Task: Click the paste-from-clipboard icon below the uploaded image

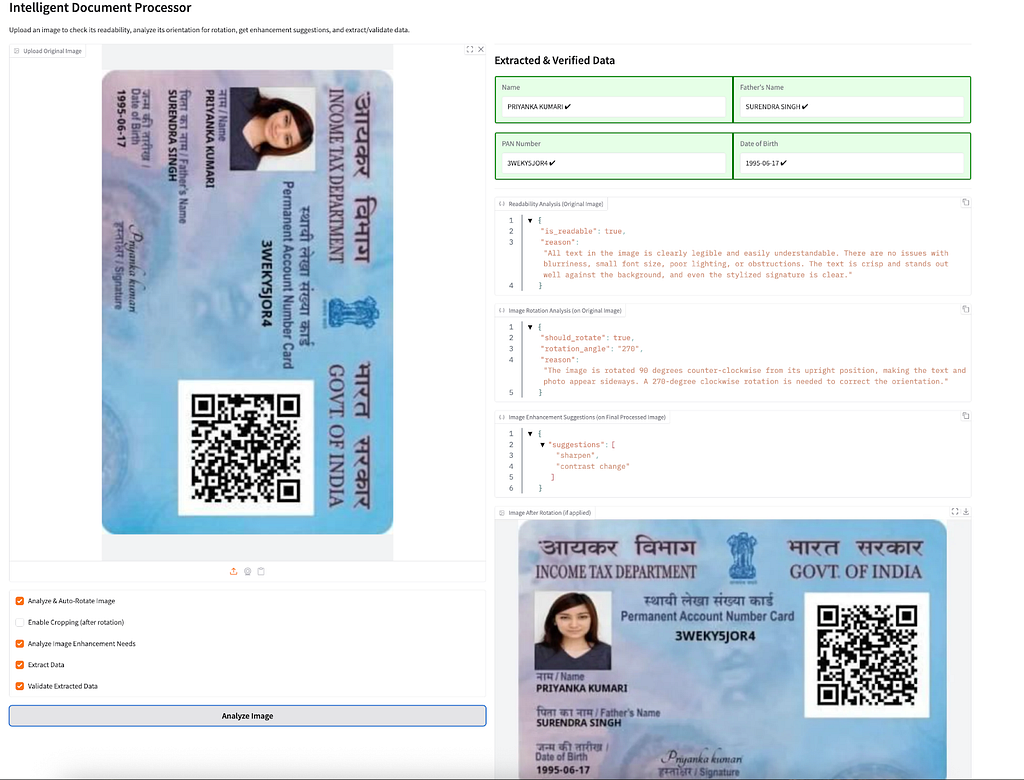Action: click(261, 572)
